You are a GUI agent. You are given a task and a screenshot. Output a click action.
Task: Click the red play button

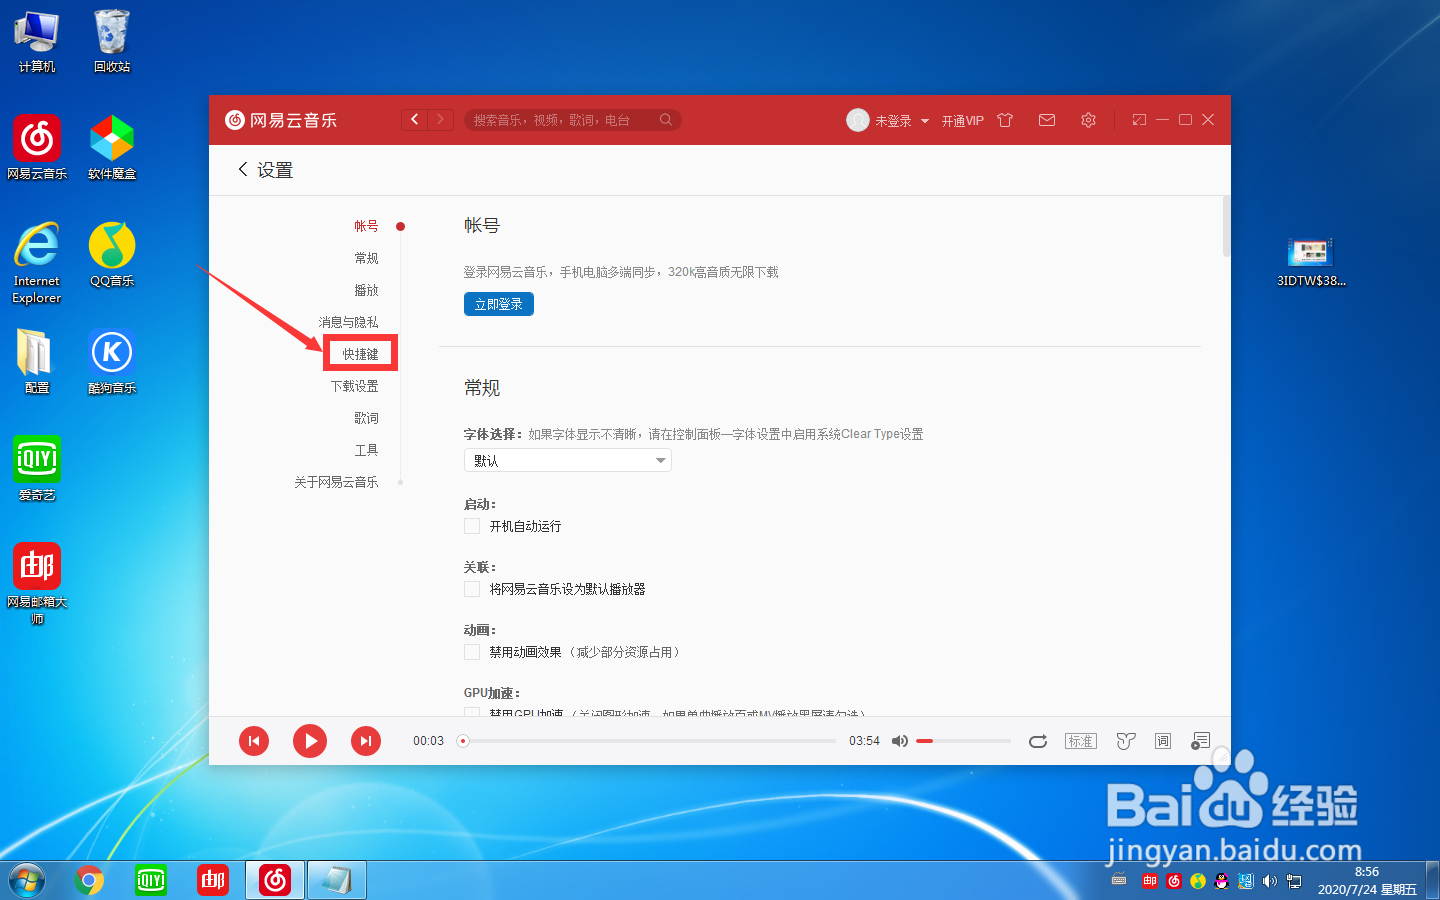tap(310, 741)
